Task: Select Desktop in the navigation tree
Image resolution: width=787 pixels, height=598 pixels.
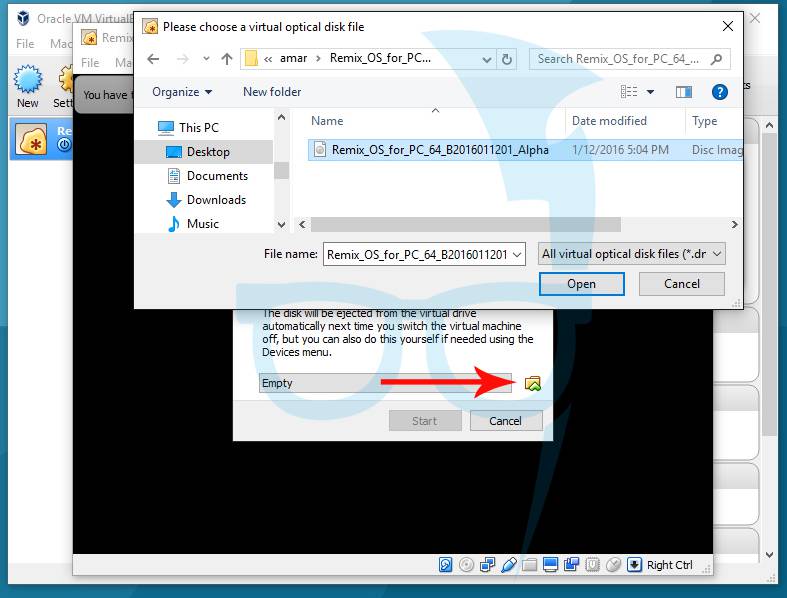Action: tap(203, 152)
